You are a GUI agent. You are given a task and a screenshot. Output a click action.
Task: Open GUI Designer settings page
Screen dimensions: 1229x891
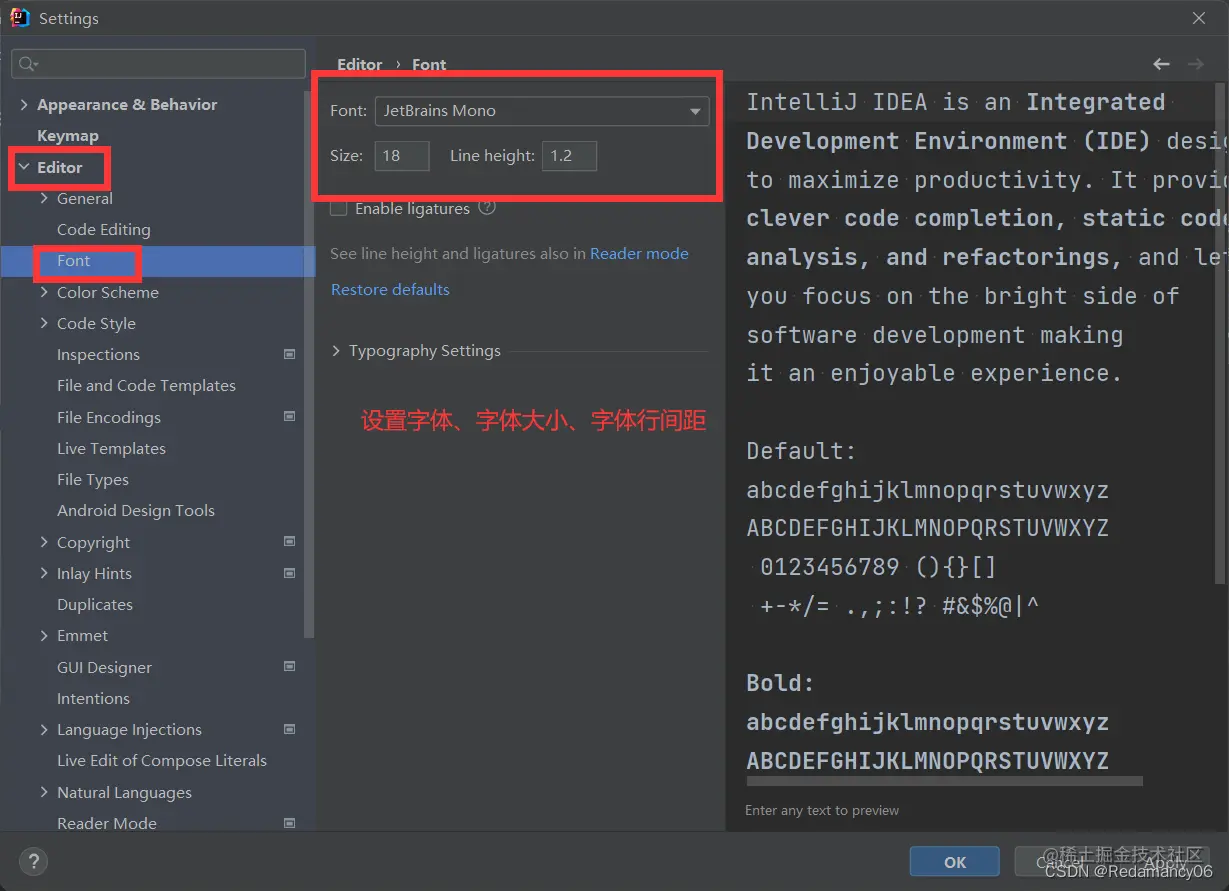pyautogui.click(x=104, y=667)
